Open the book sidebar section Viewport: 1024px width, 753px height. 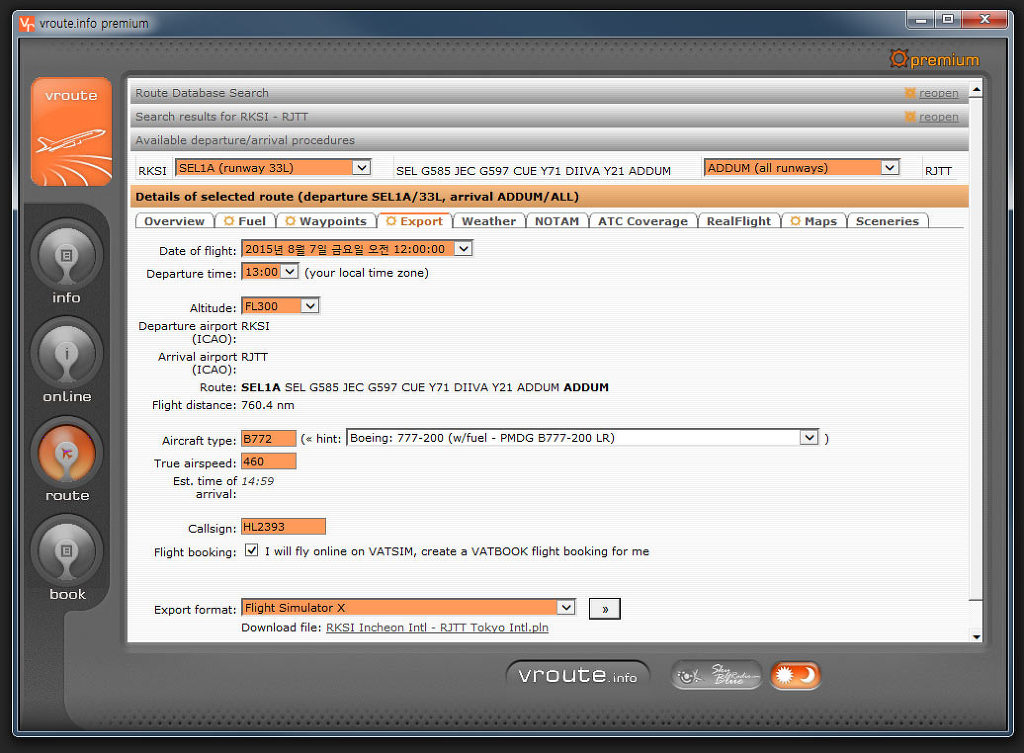coord(66,552)
